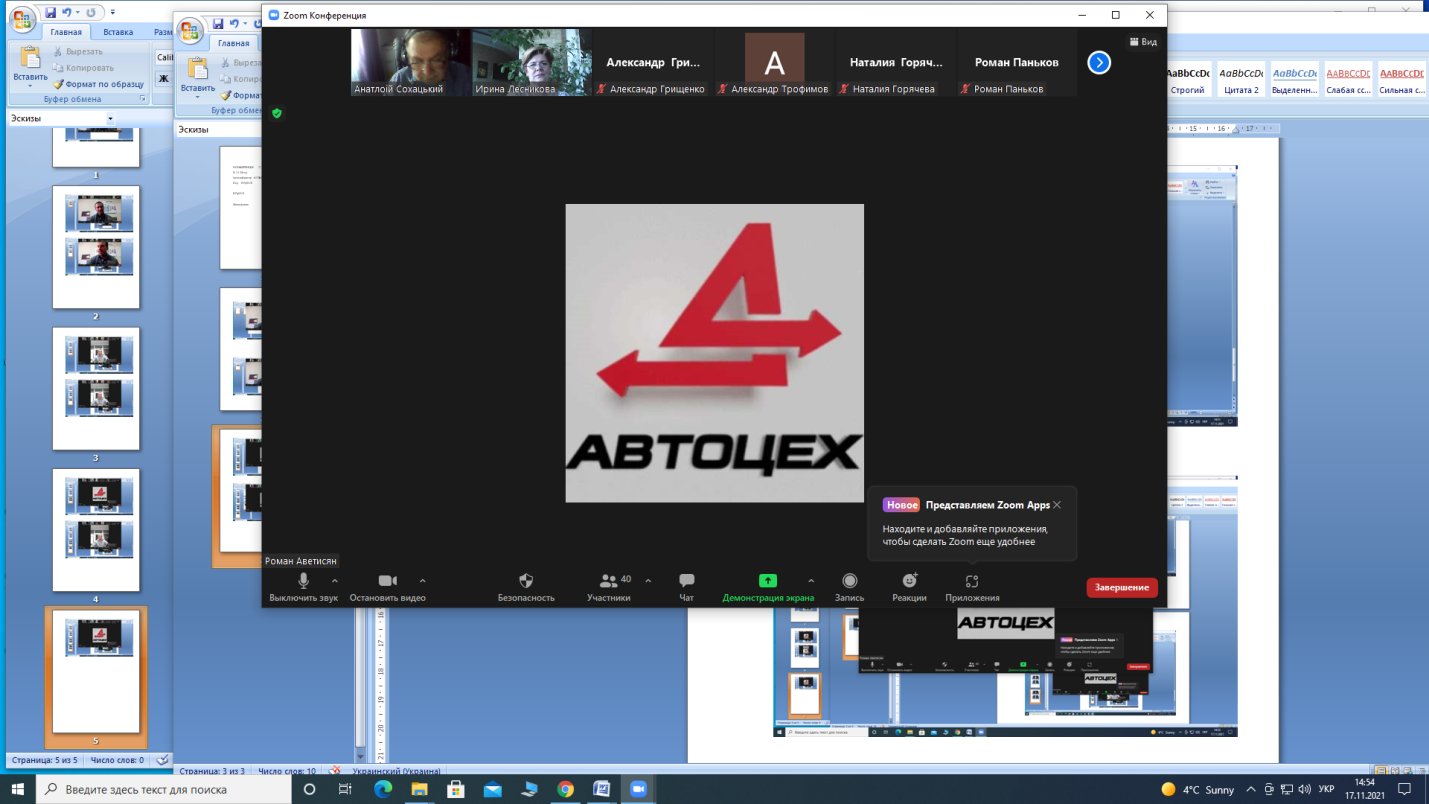Select Ирина Лесникова video tile
This screenshot has width=1429, height=804.
click(532, 62)
